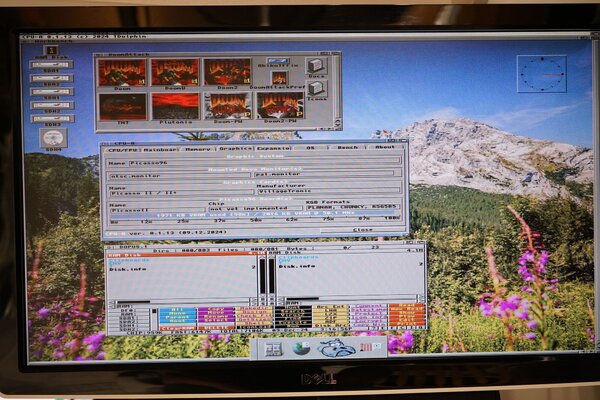600x400 pixels.
Task: Open the Docs drawer icon
Action: coord(315,67)
